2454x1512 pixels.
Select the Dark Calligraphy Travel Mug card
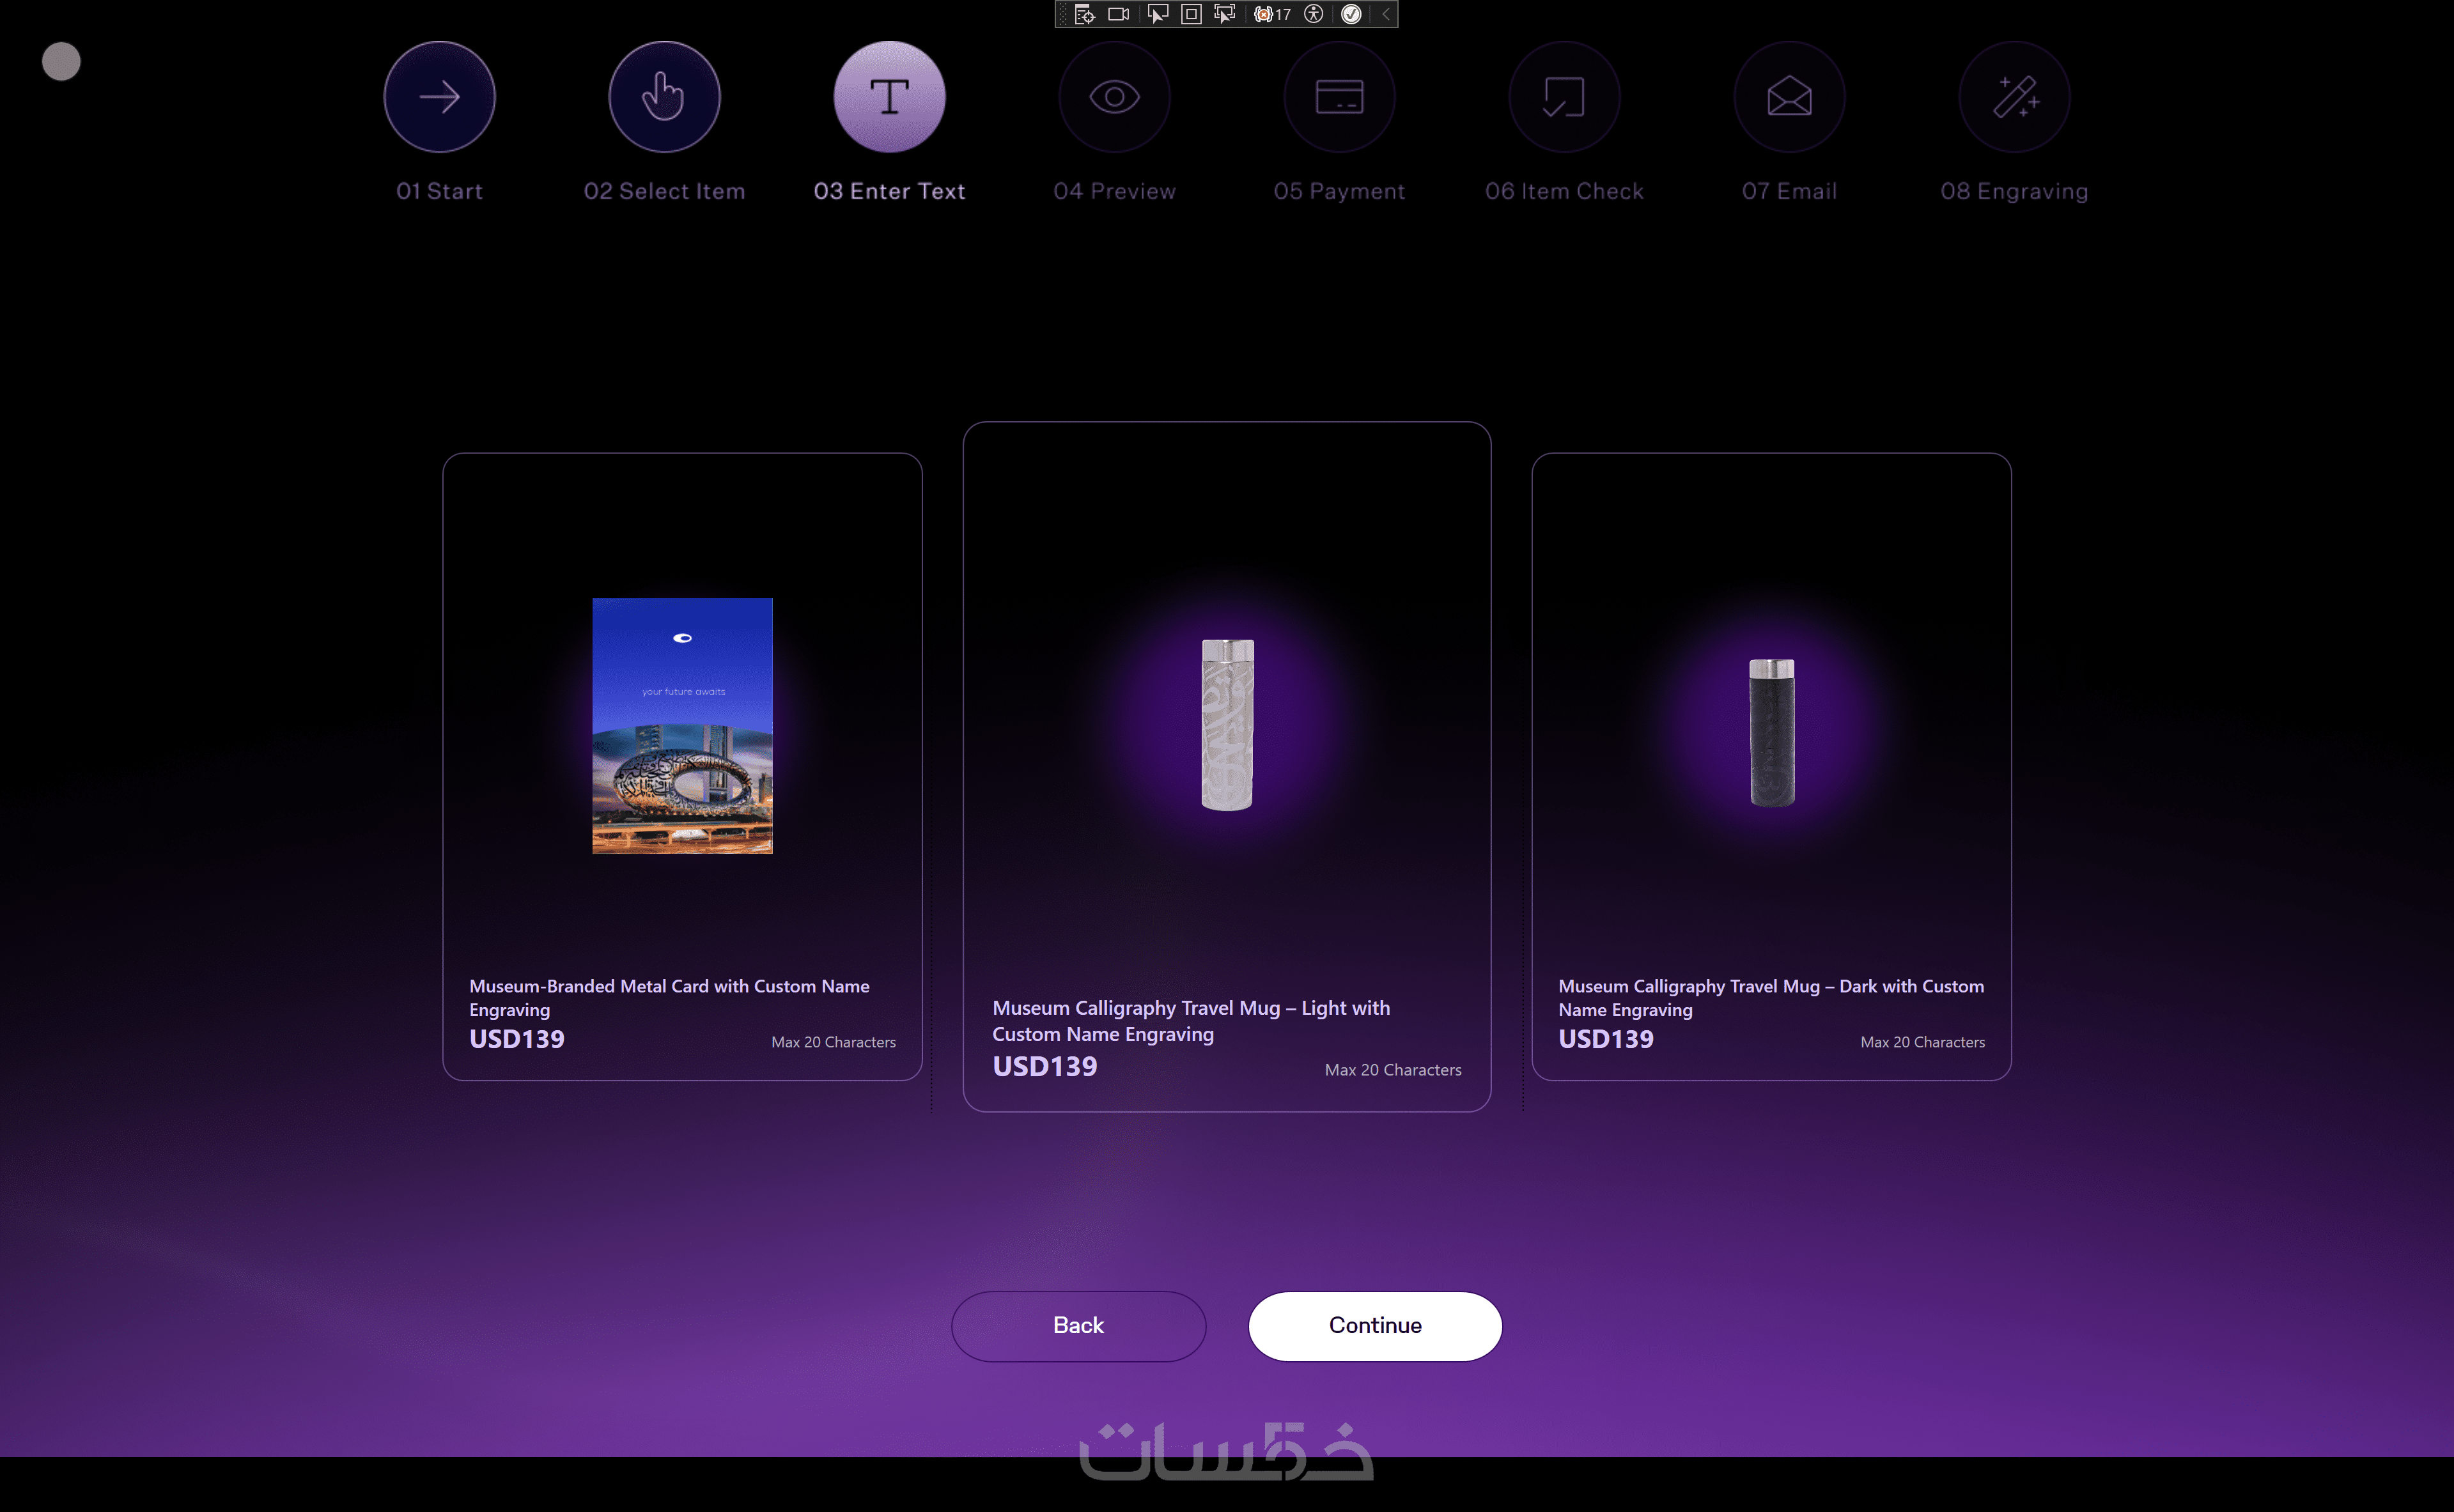[1771, 766]
